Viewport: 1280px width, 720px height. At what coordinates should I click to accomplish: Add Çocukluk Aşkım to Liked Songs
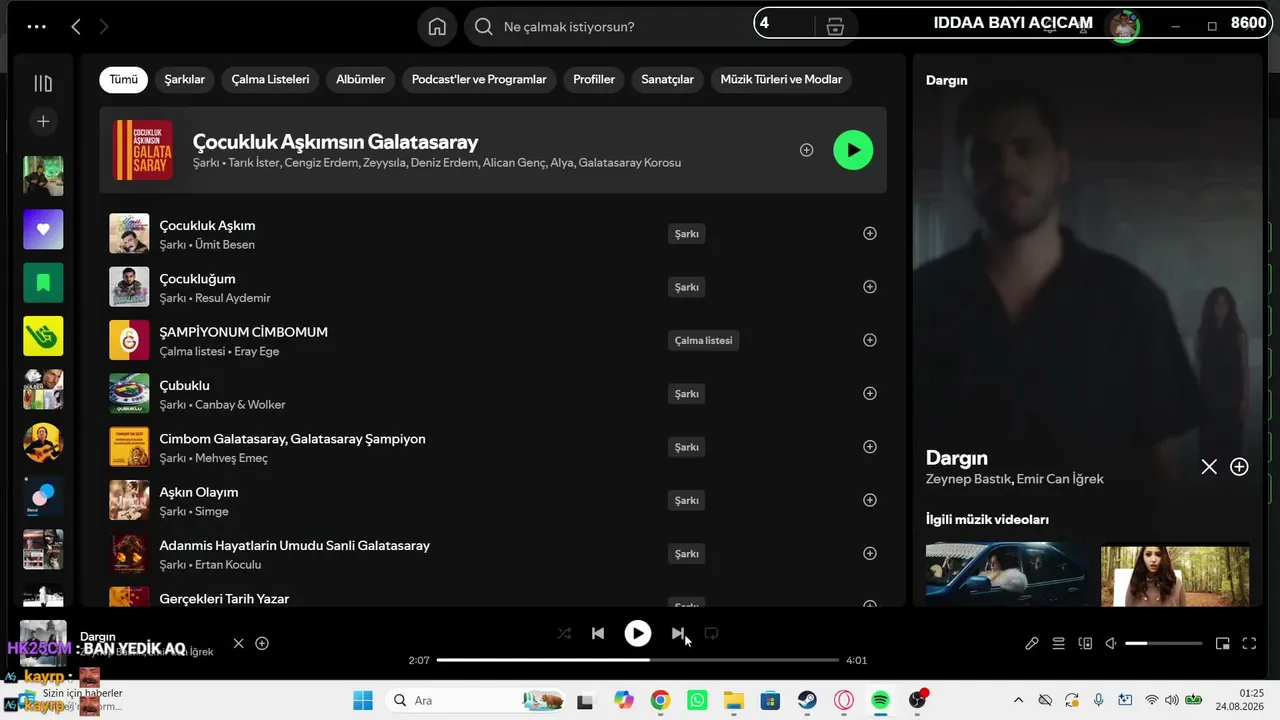(870, 233)
